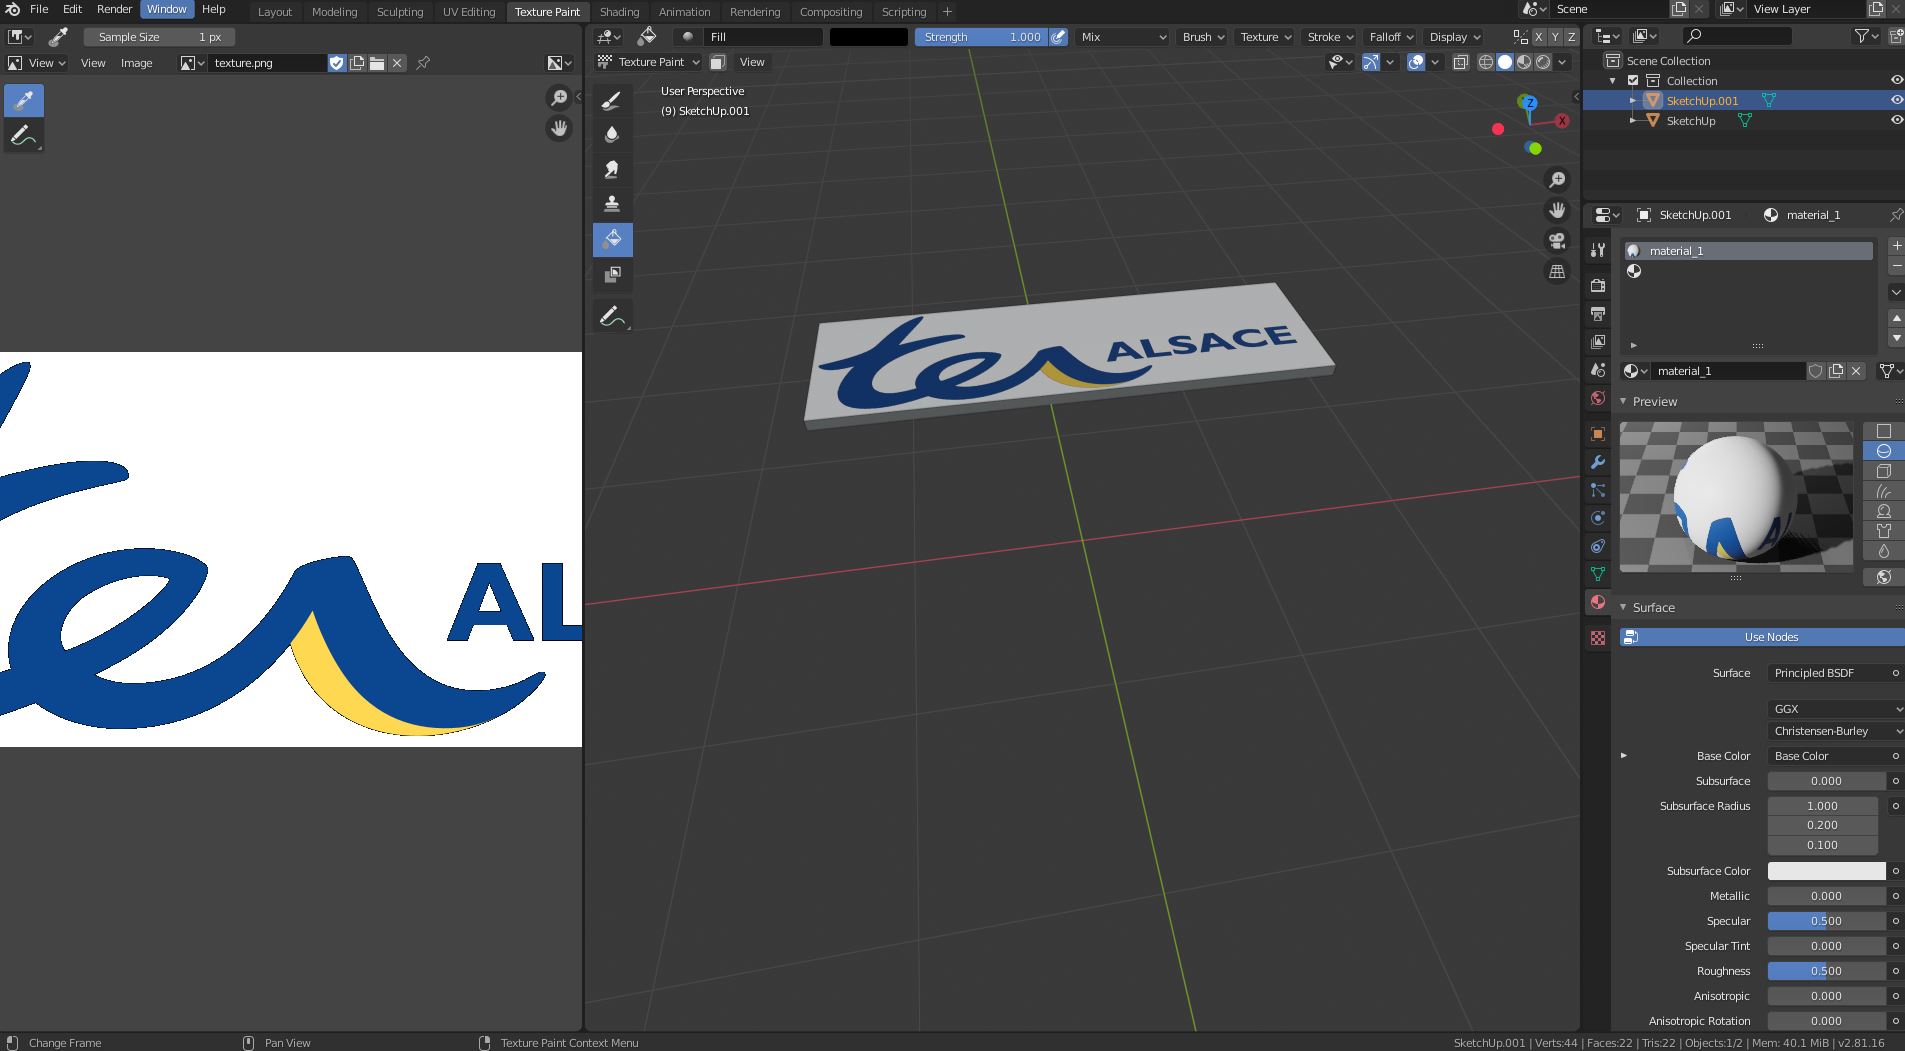Open the Display settings dropdown
This screenshot has height=1051, width=1905.
(1454, 37)
